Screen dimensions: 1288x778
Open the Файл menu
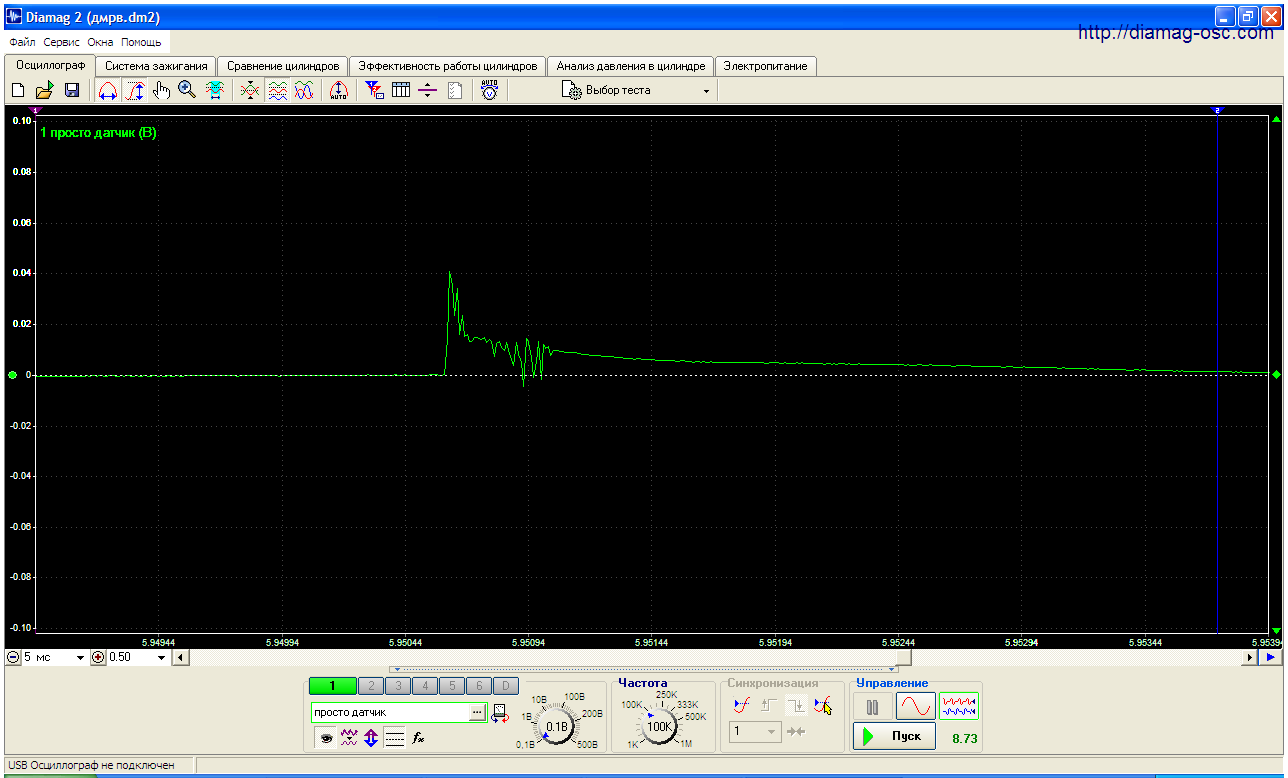click(x=22, y=43)
